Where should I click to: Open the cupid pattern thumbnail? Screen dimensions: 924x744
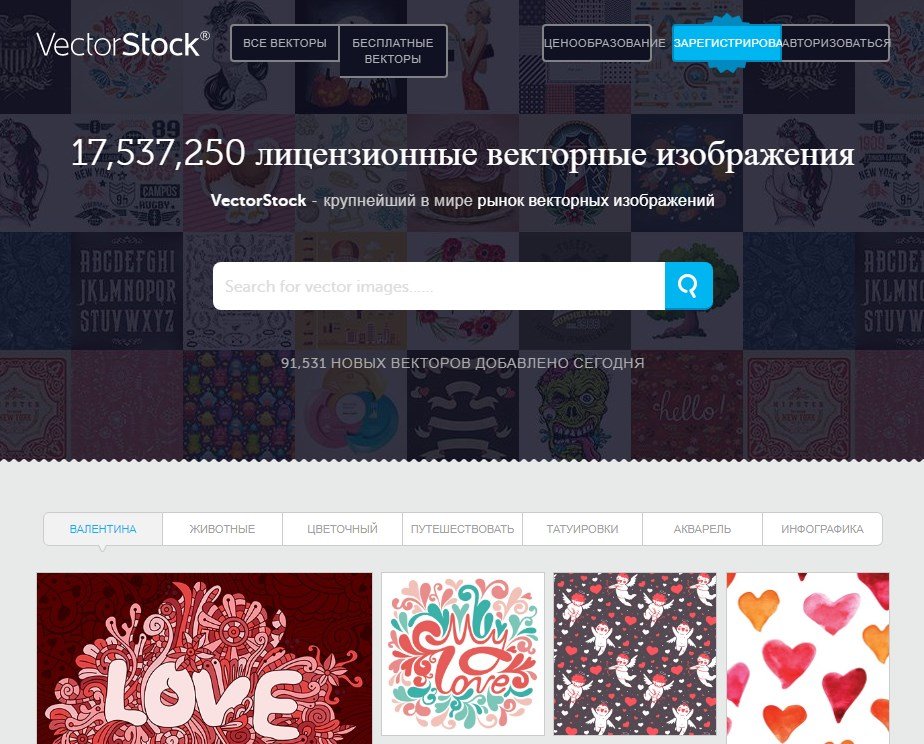point(635,654)
